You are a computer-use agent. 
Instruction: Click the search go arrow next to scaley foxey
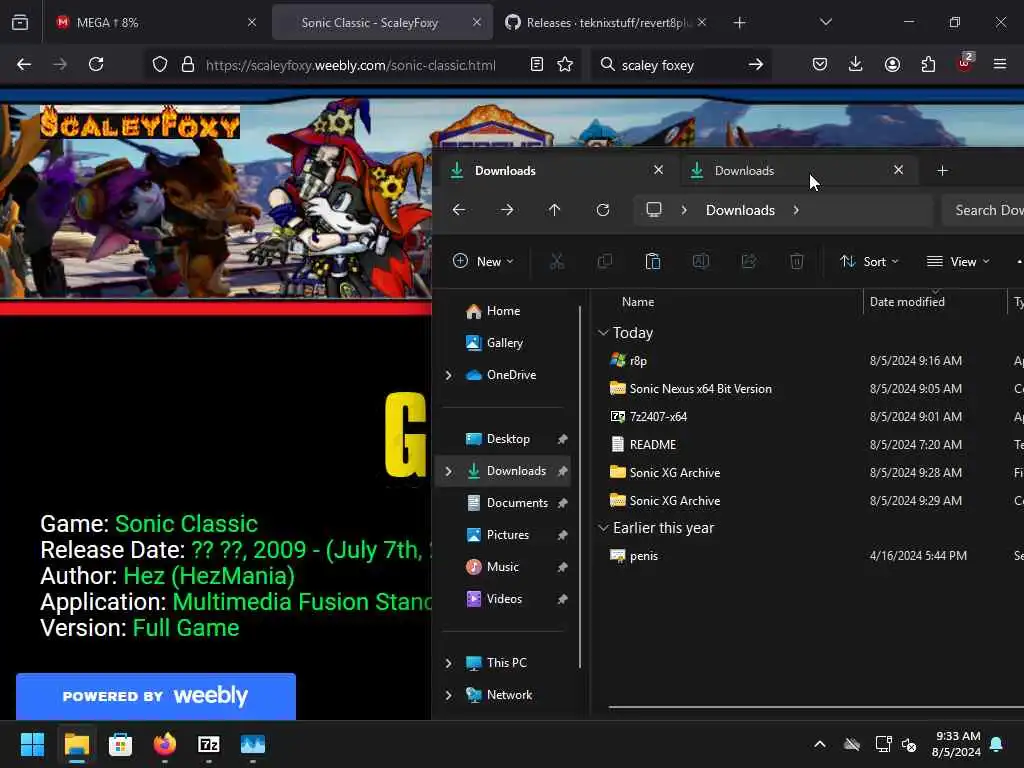[x=756, y=64]
